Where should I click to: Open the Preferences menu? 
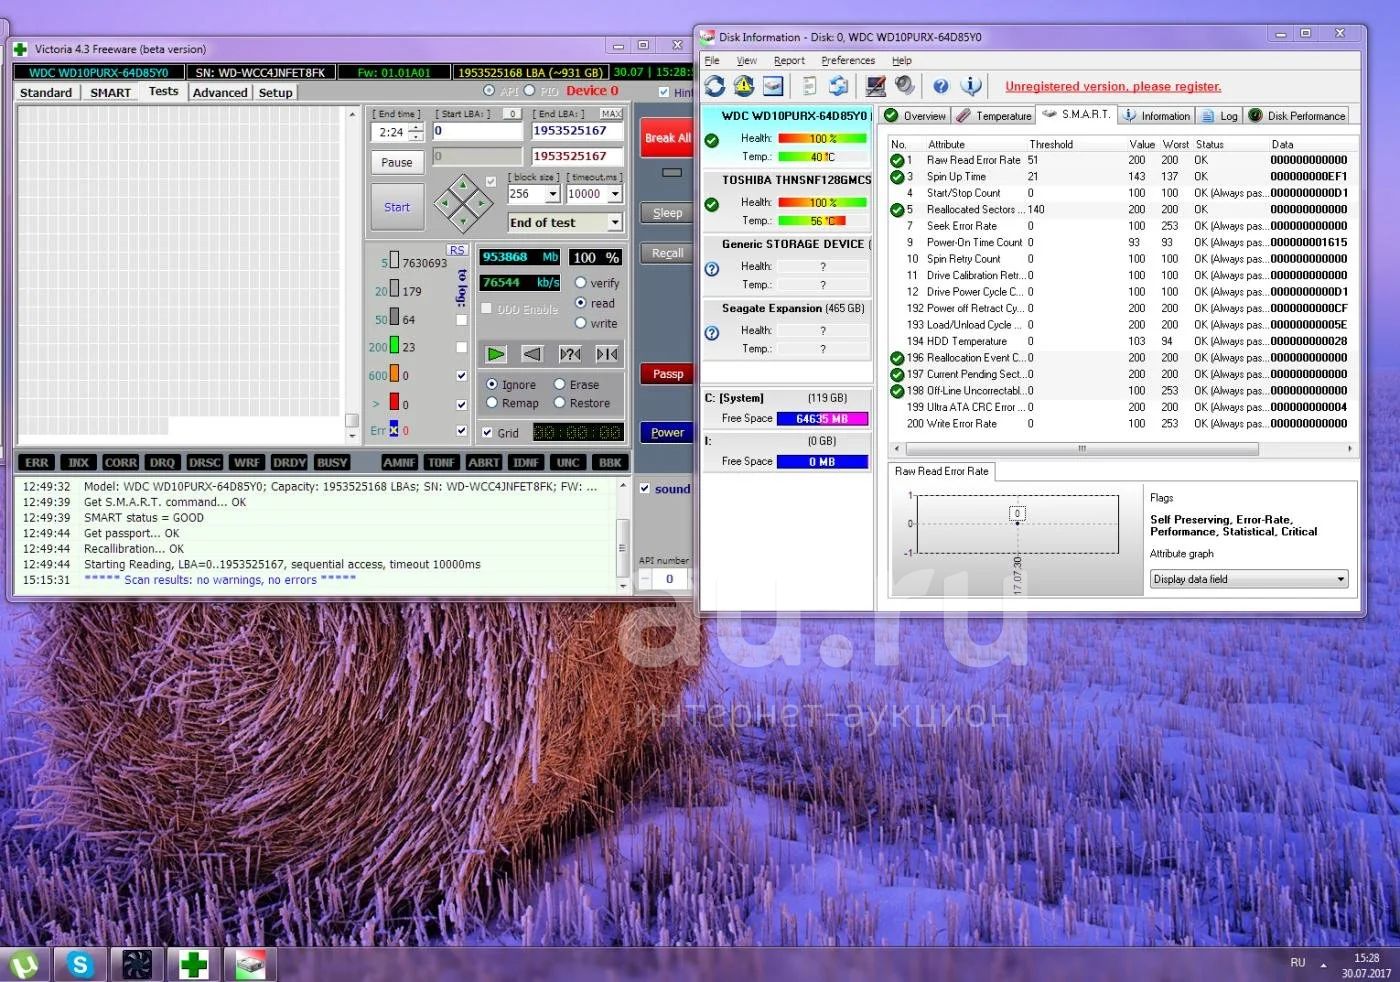(848, 61)
